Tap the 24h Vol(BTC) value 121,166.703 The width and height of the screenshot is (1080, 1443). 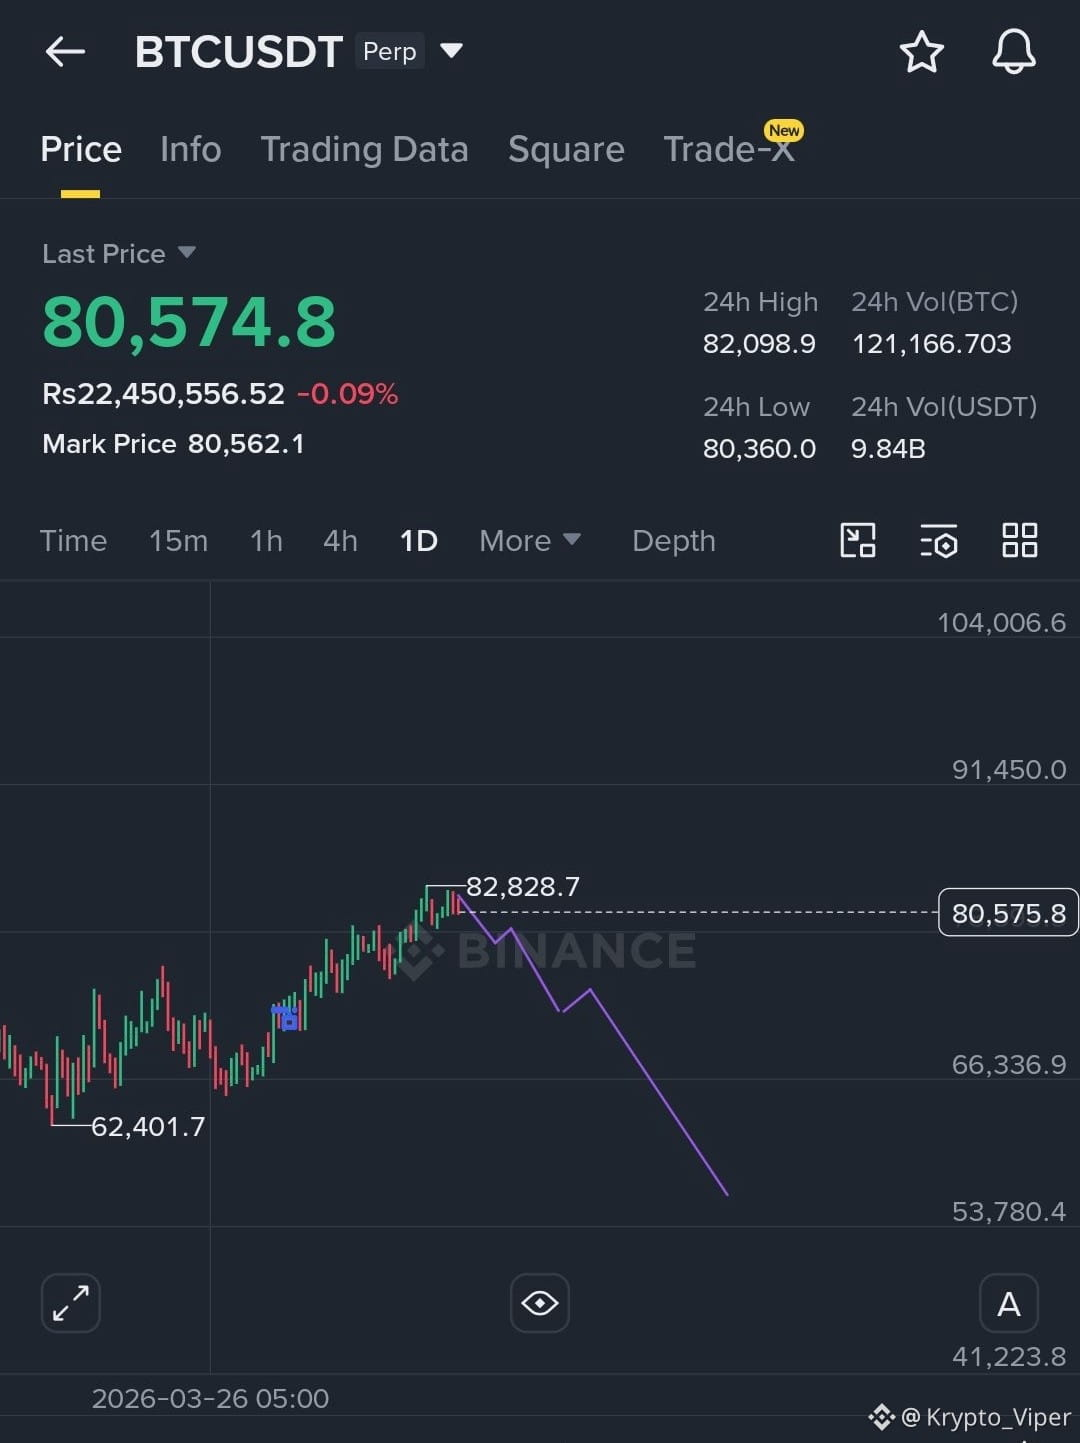pyautogui.click(x=931, y=344)
